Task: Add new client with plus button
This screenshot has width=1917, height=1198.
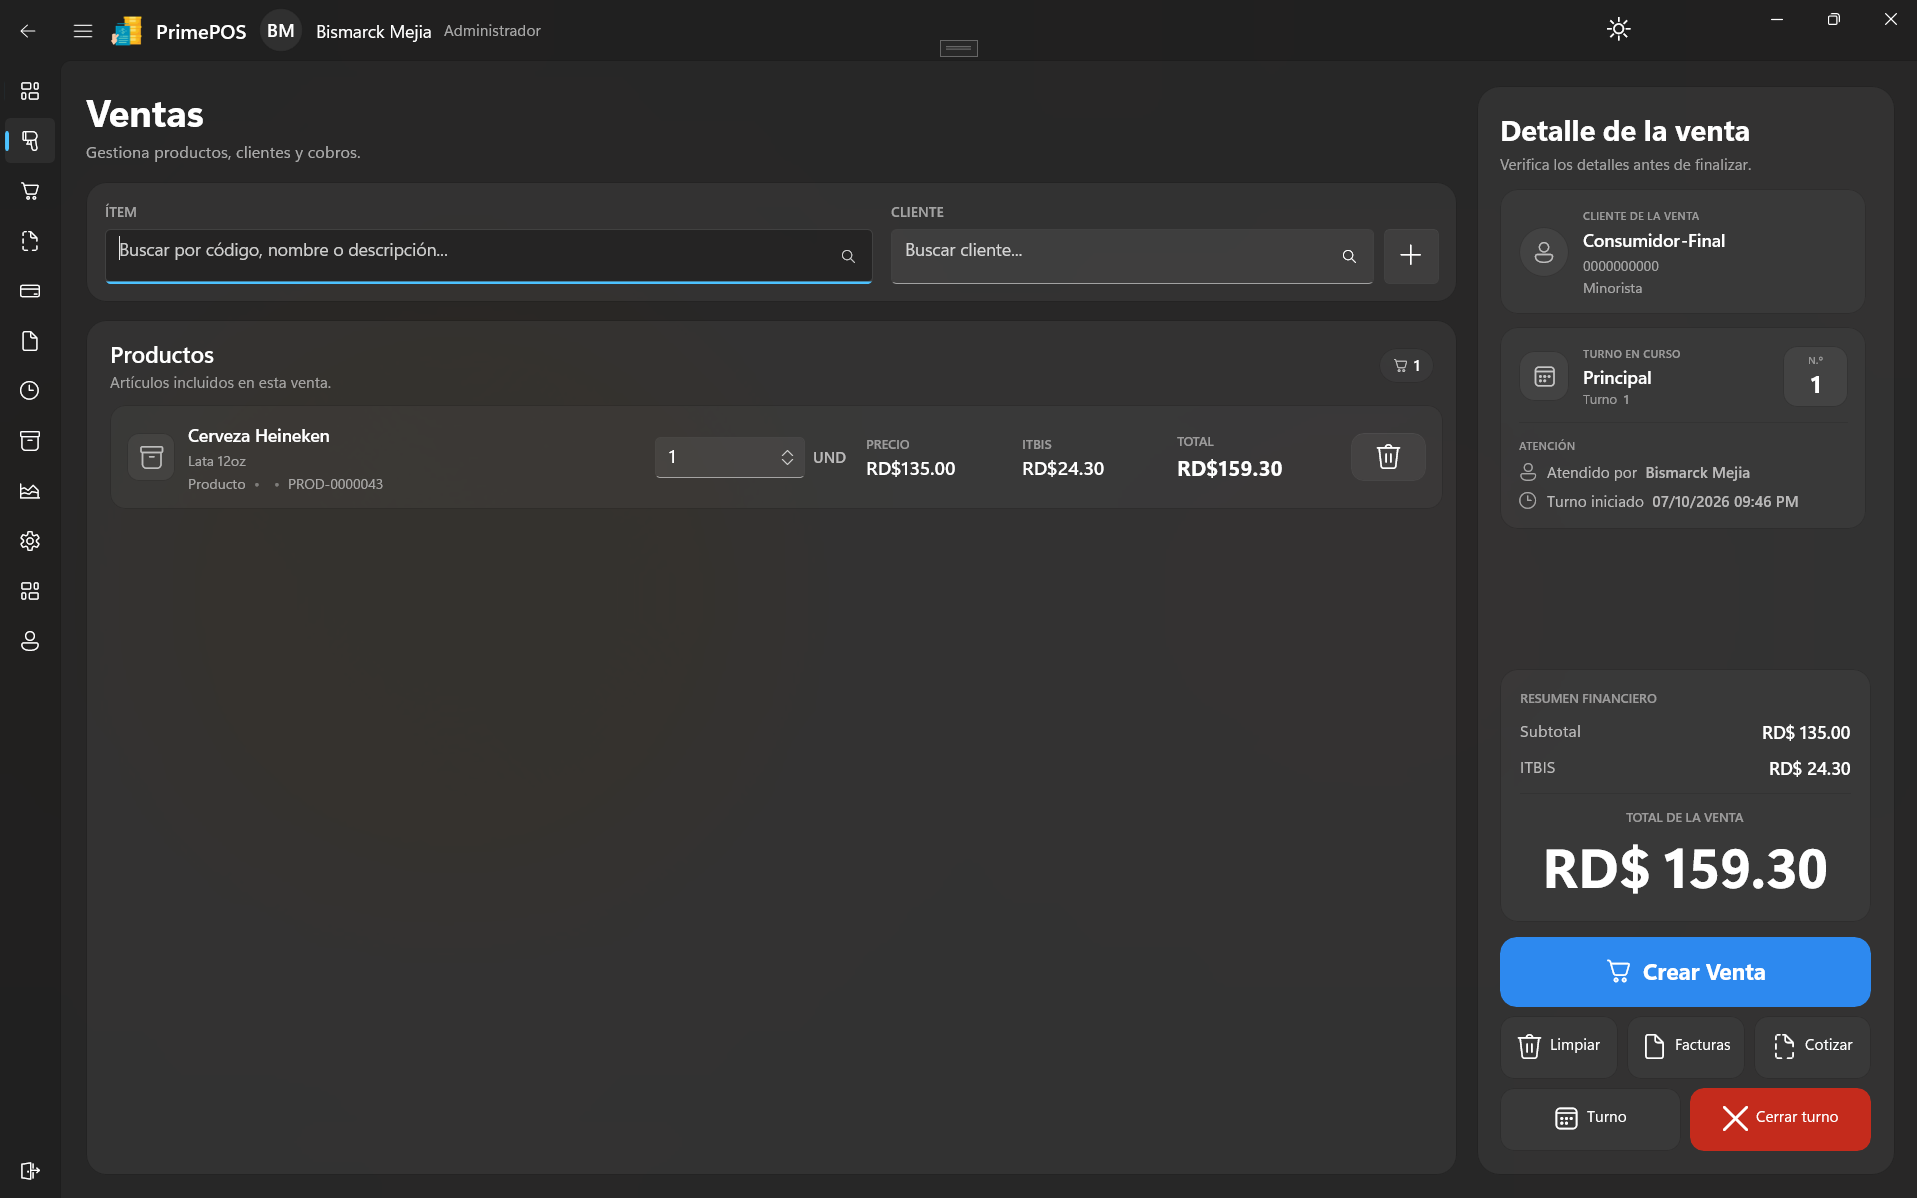Action: [1411, 256]
